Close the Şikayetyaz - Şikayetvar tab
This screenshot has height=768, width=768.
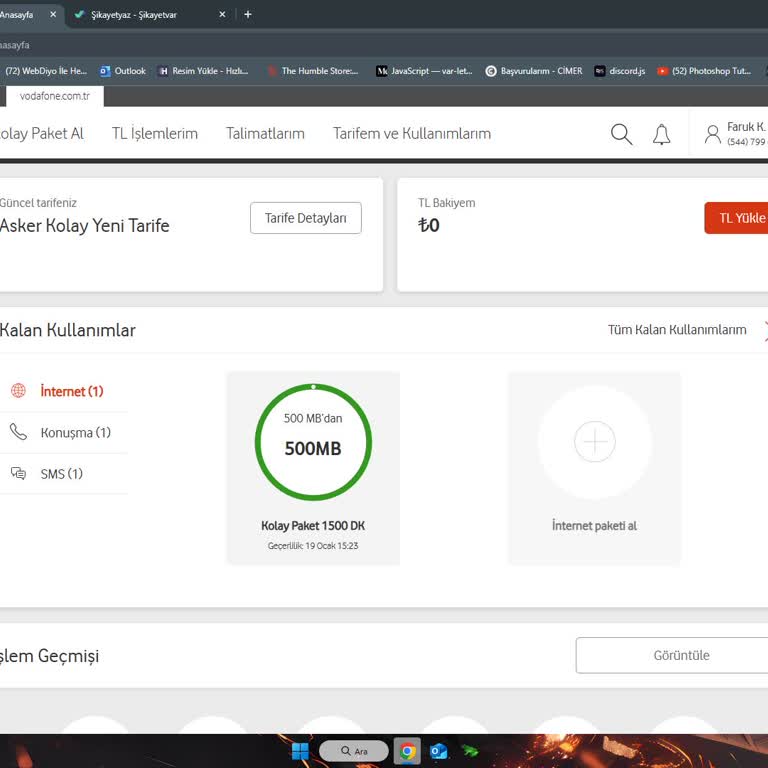click(222, 14)
